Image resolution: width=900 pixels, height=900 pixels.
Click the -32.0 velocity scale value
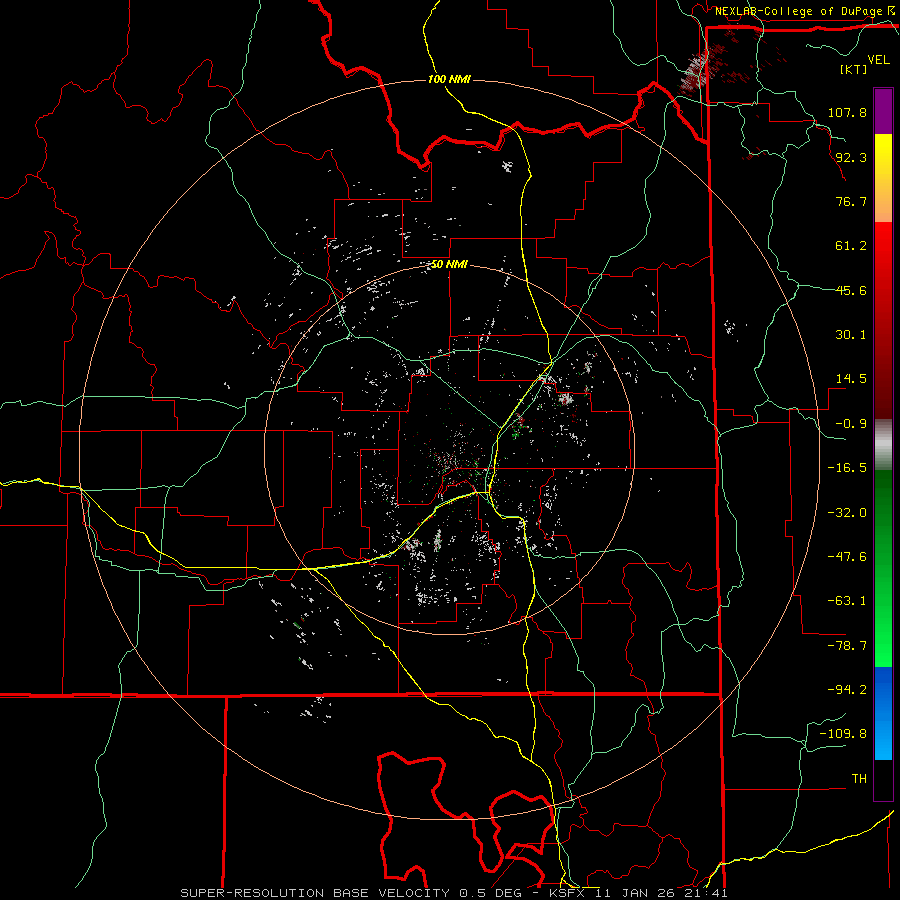point(847,513)
